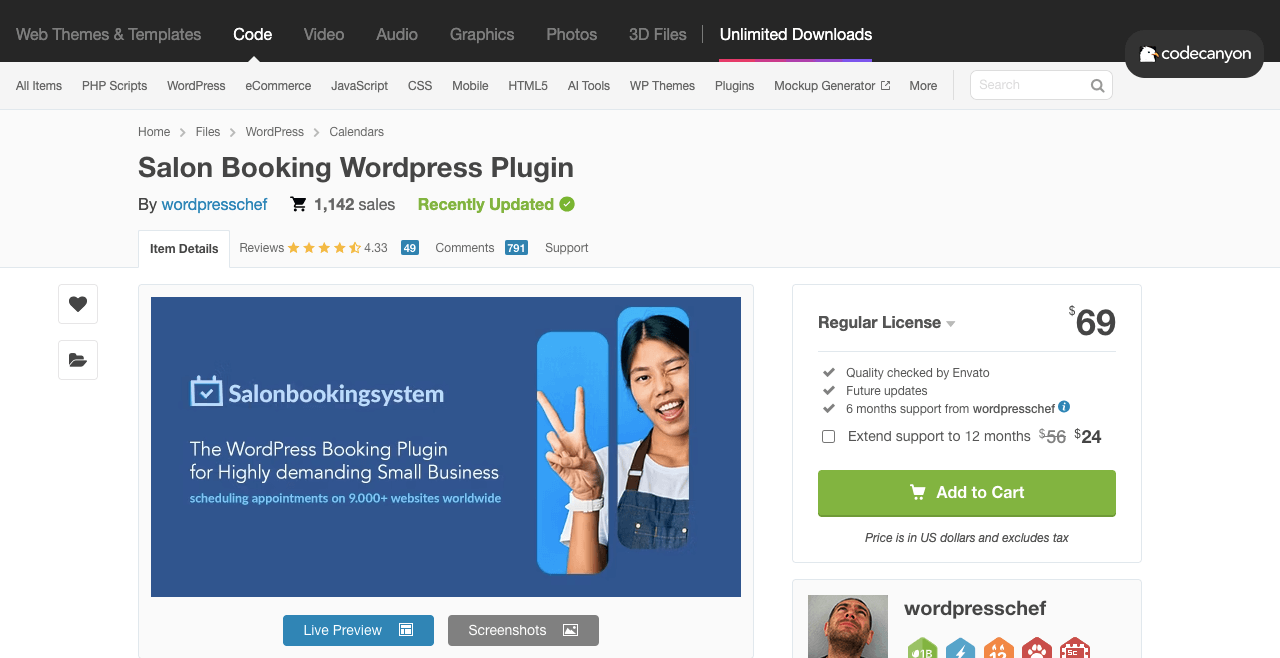Viewport: 1280px width, 658px height.
Task: Click into the Search input field
Action: pyautogui.click(x=1030, y=86)
